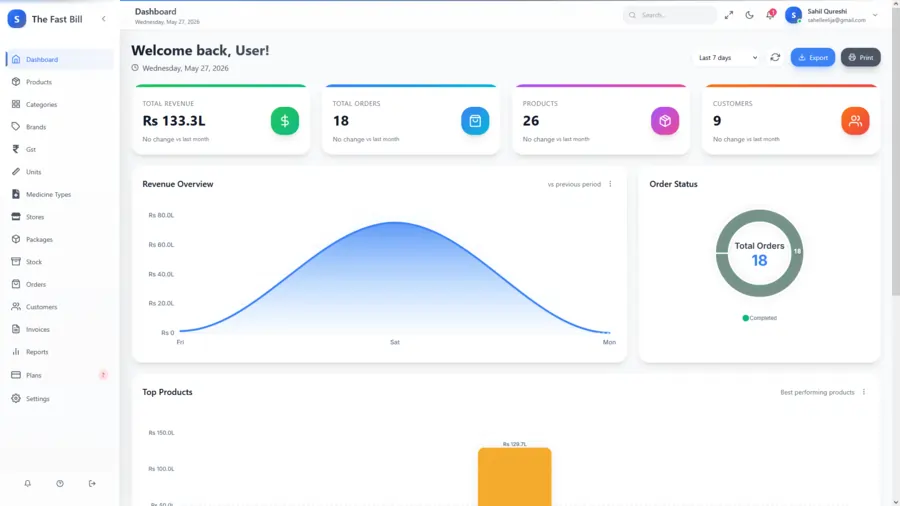Click the Medicine Types file icon
900x506 pixels.
15,194
